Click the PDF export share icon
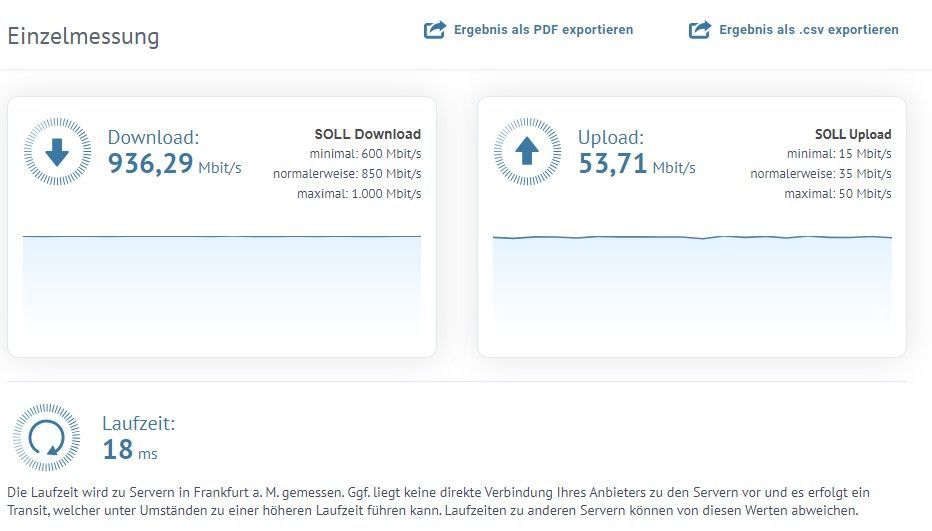932x531 pixels. 435,30
